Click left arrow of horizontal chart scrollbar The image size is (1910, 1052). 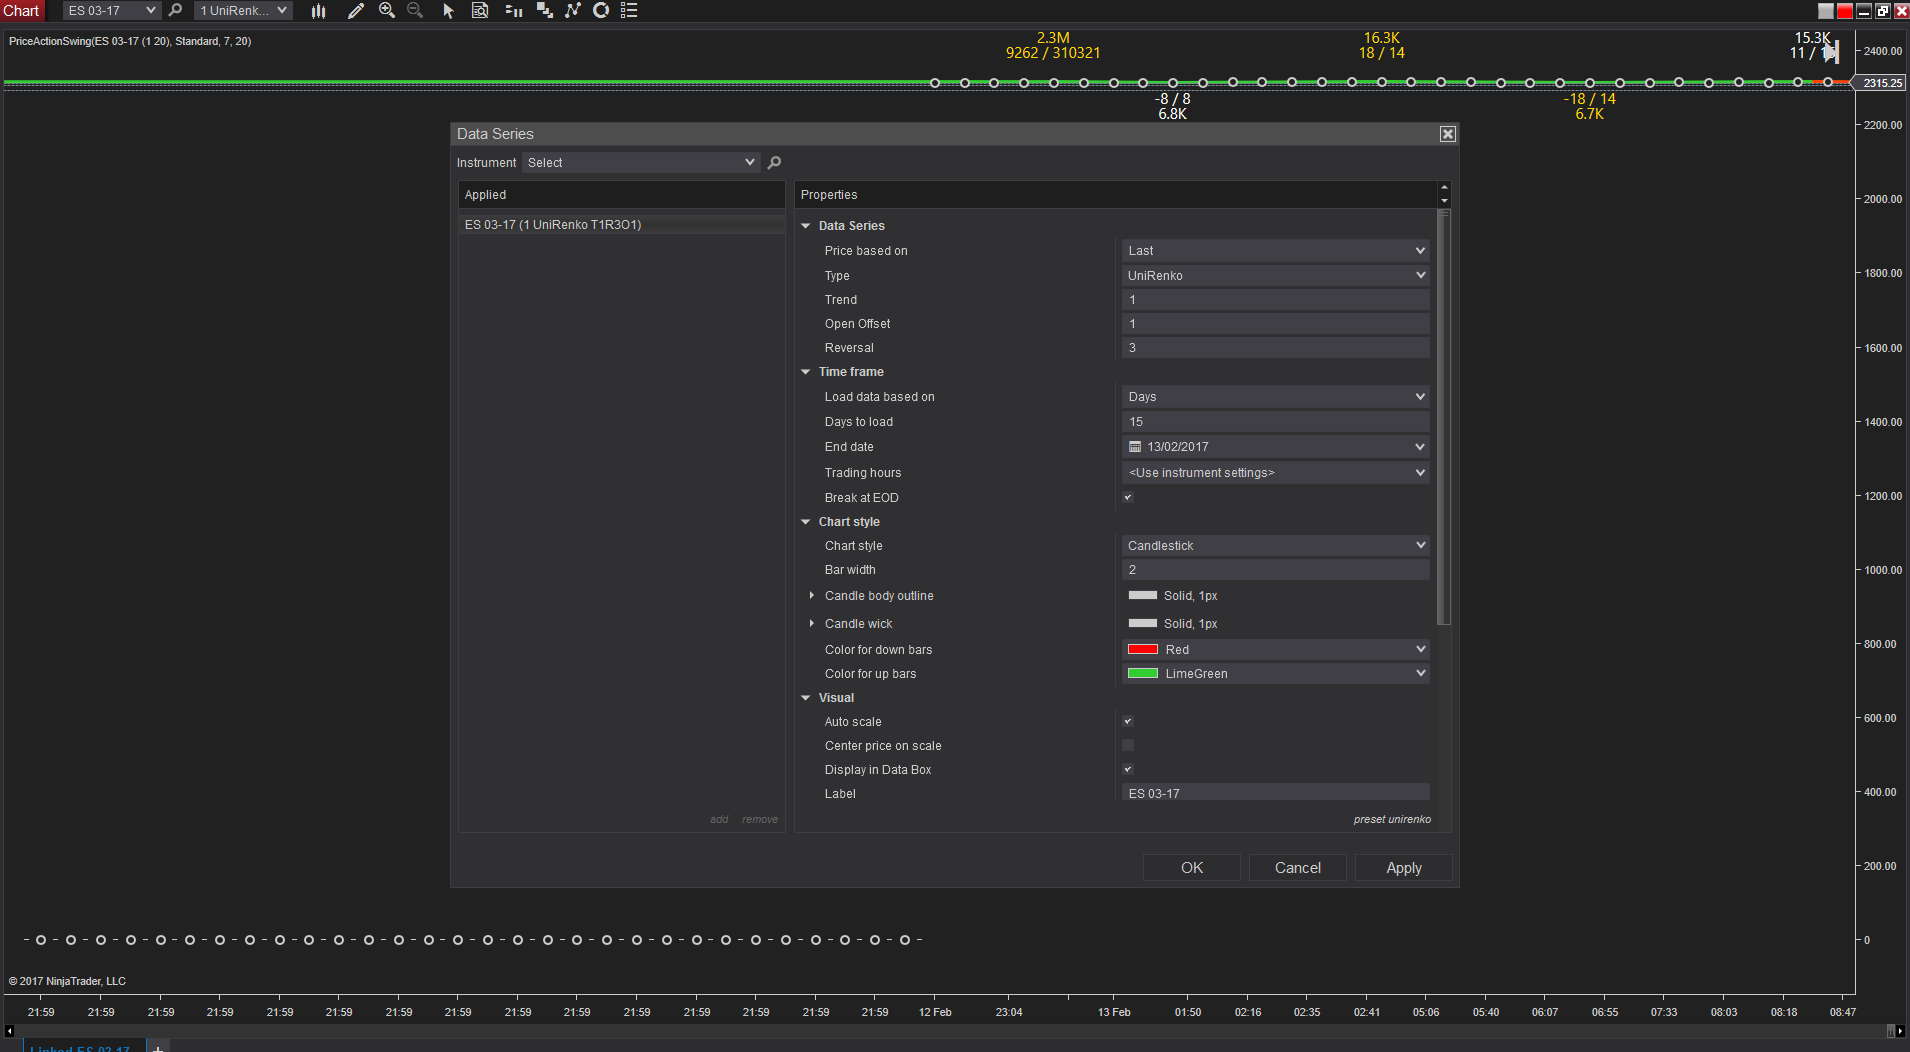(x=9, y=1031)
